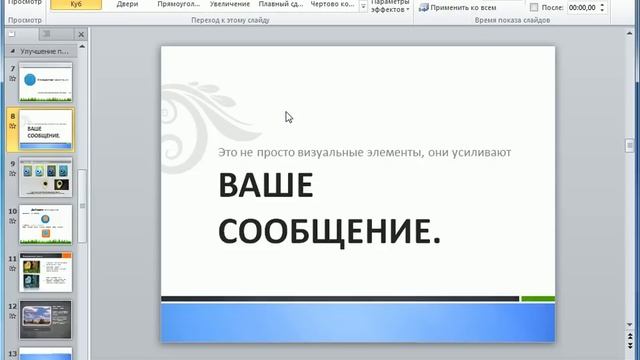Click main editor scroll up arrow
Viewport: 640px width, 360px height.
point(629,34)
